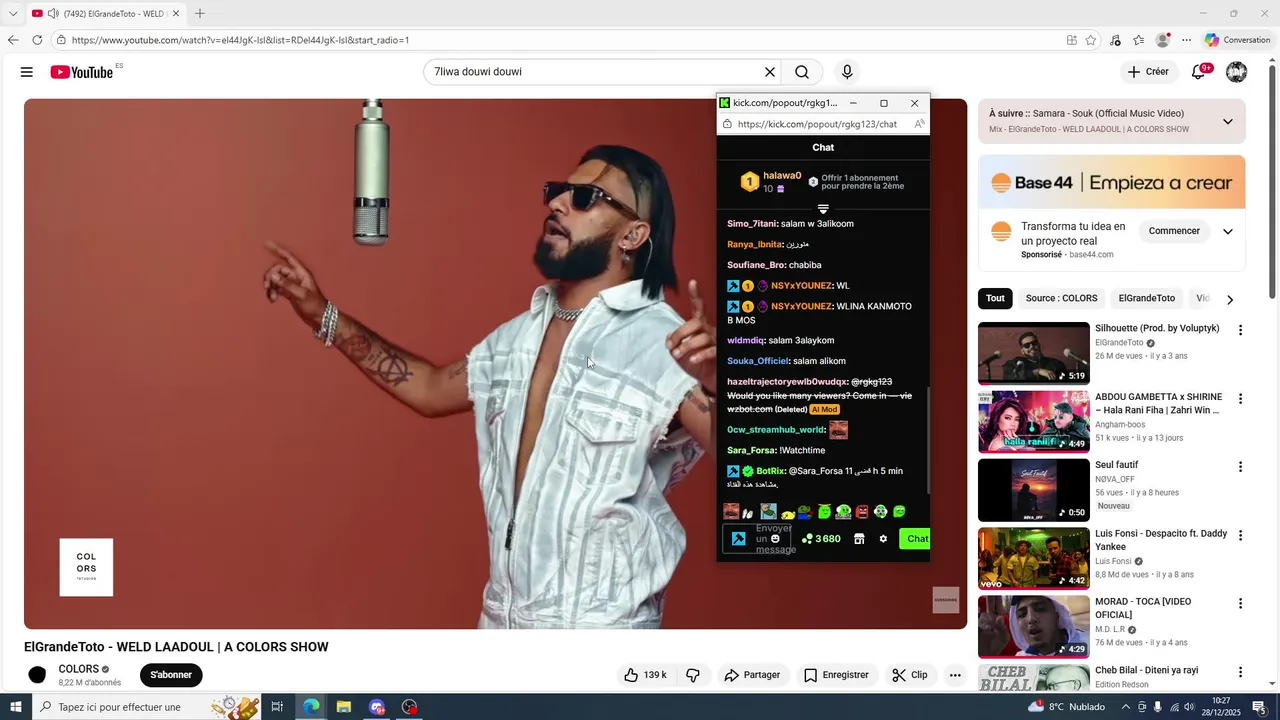Subscribe to COLORS with S'abonner button

click(x=171, y=675)
